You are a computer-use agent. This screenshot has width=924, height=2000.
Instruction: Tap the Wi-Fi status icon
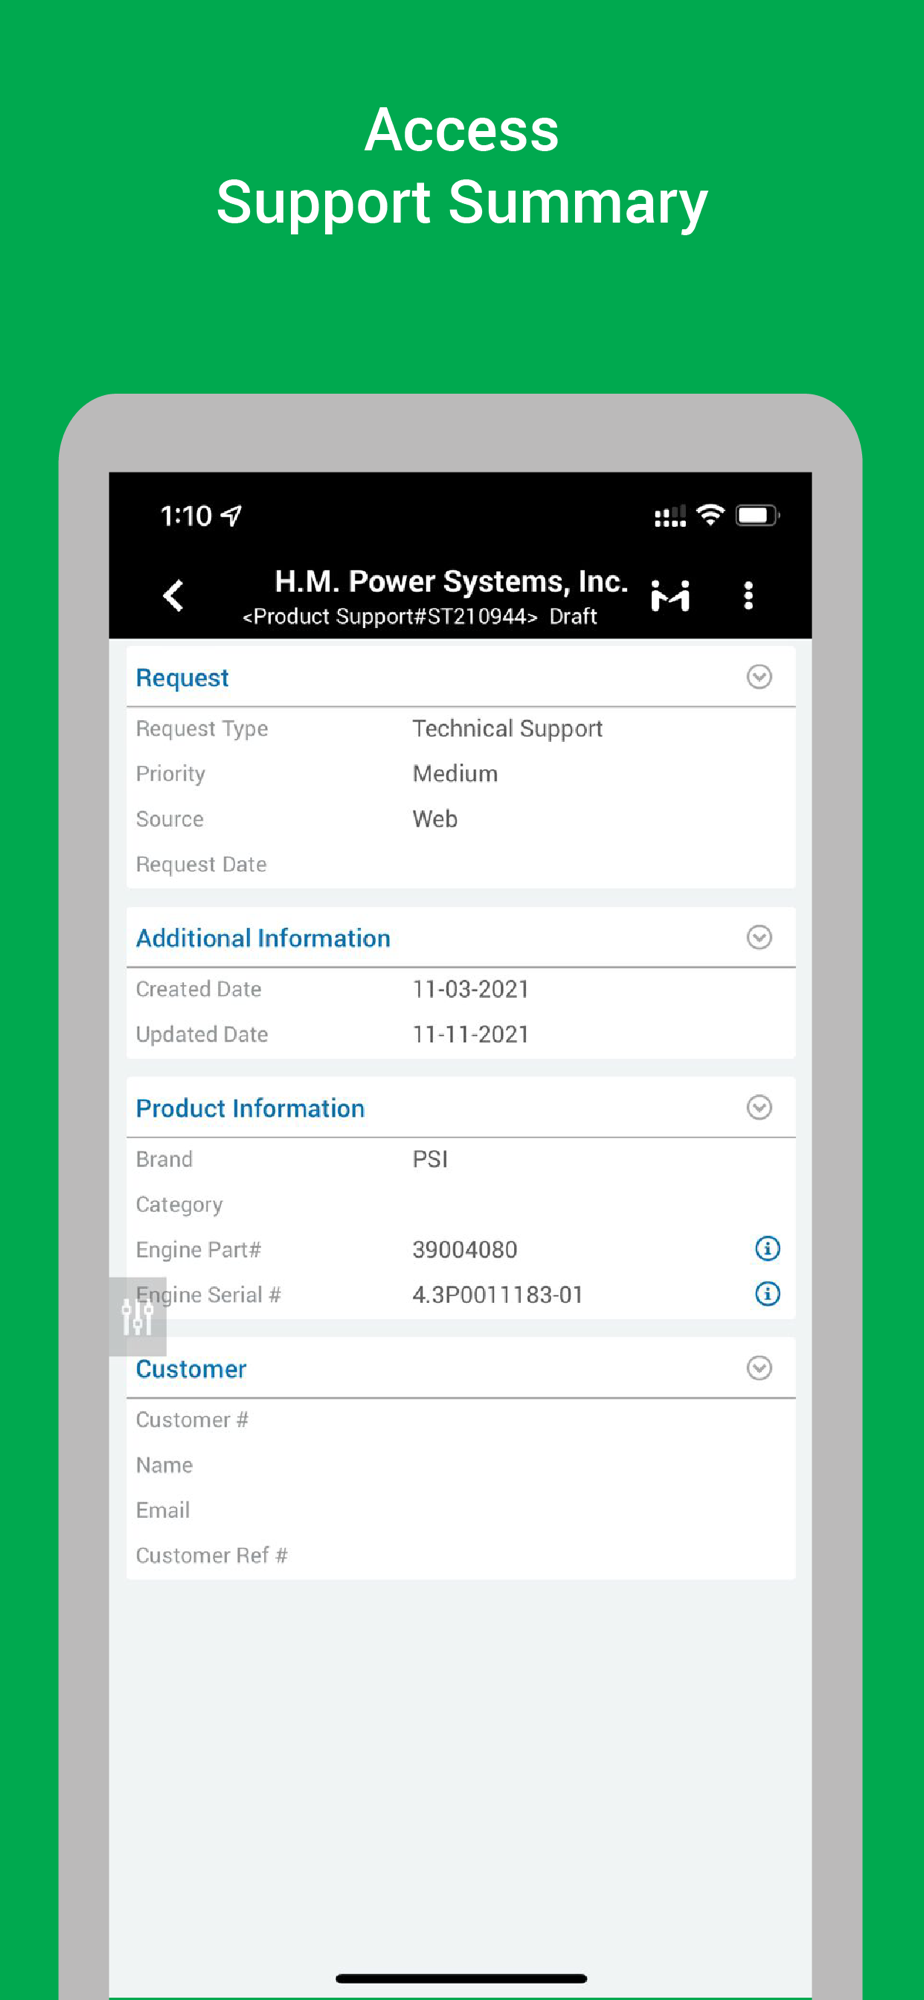710,515
